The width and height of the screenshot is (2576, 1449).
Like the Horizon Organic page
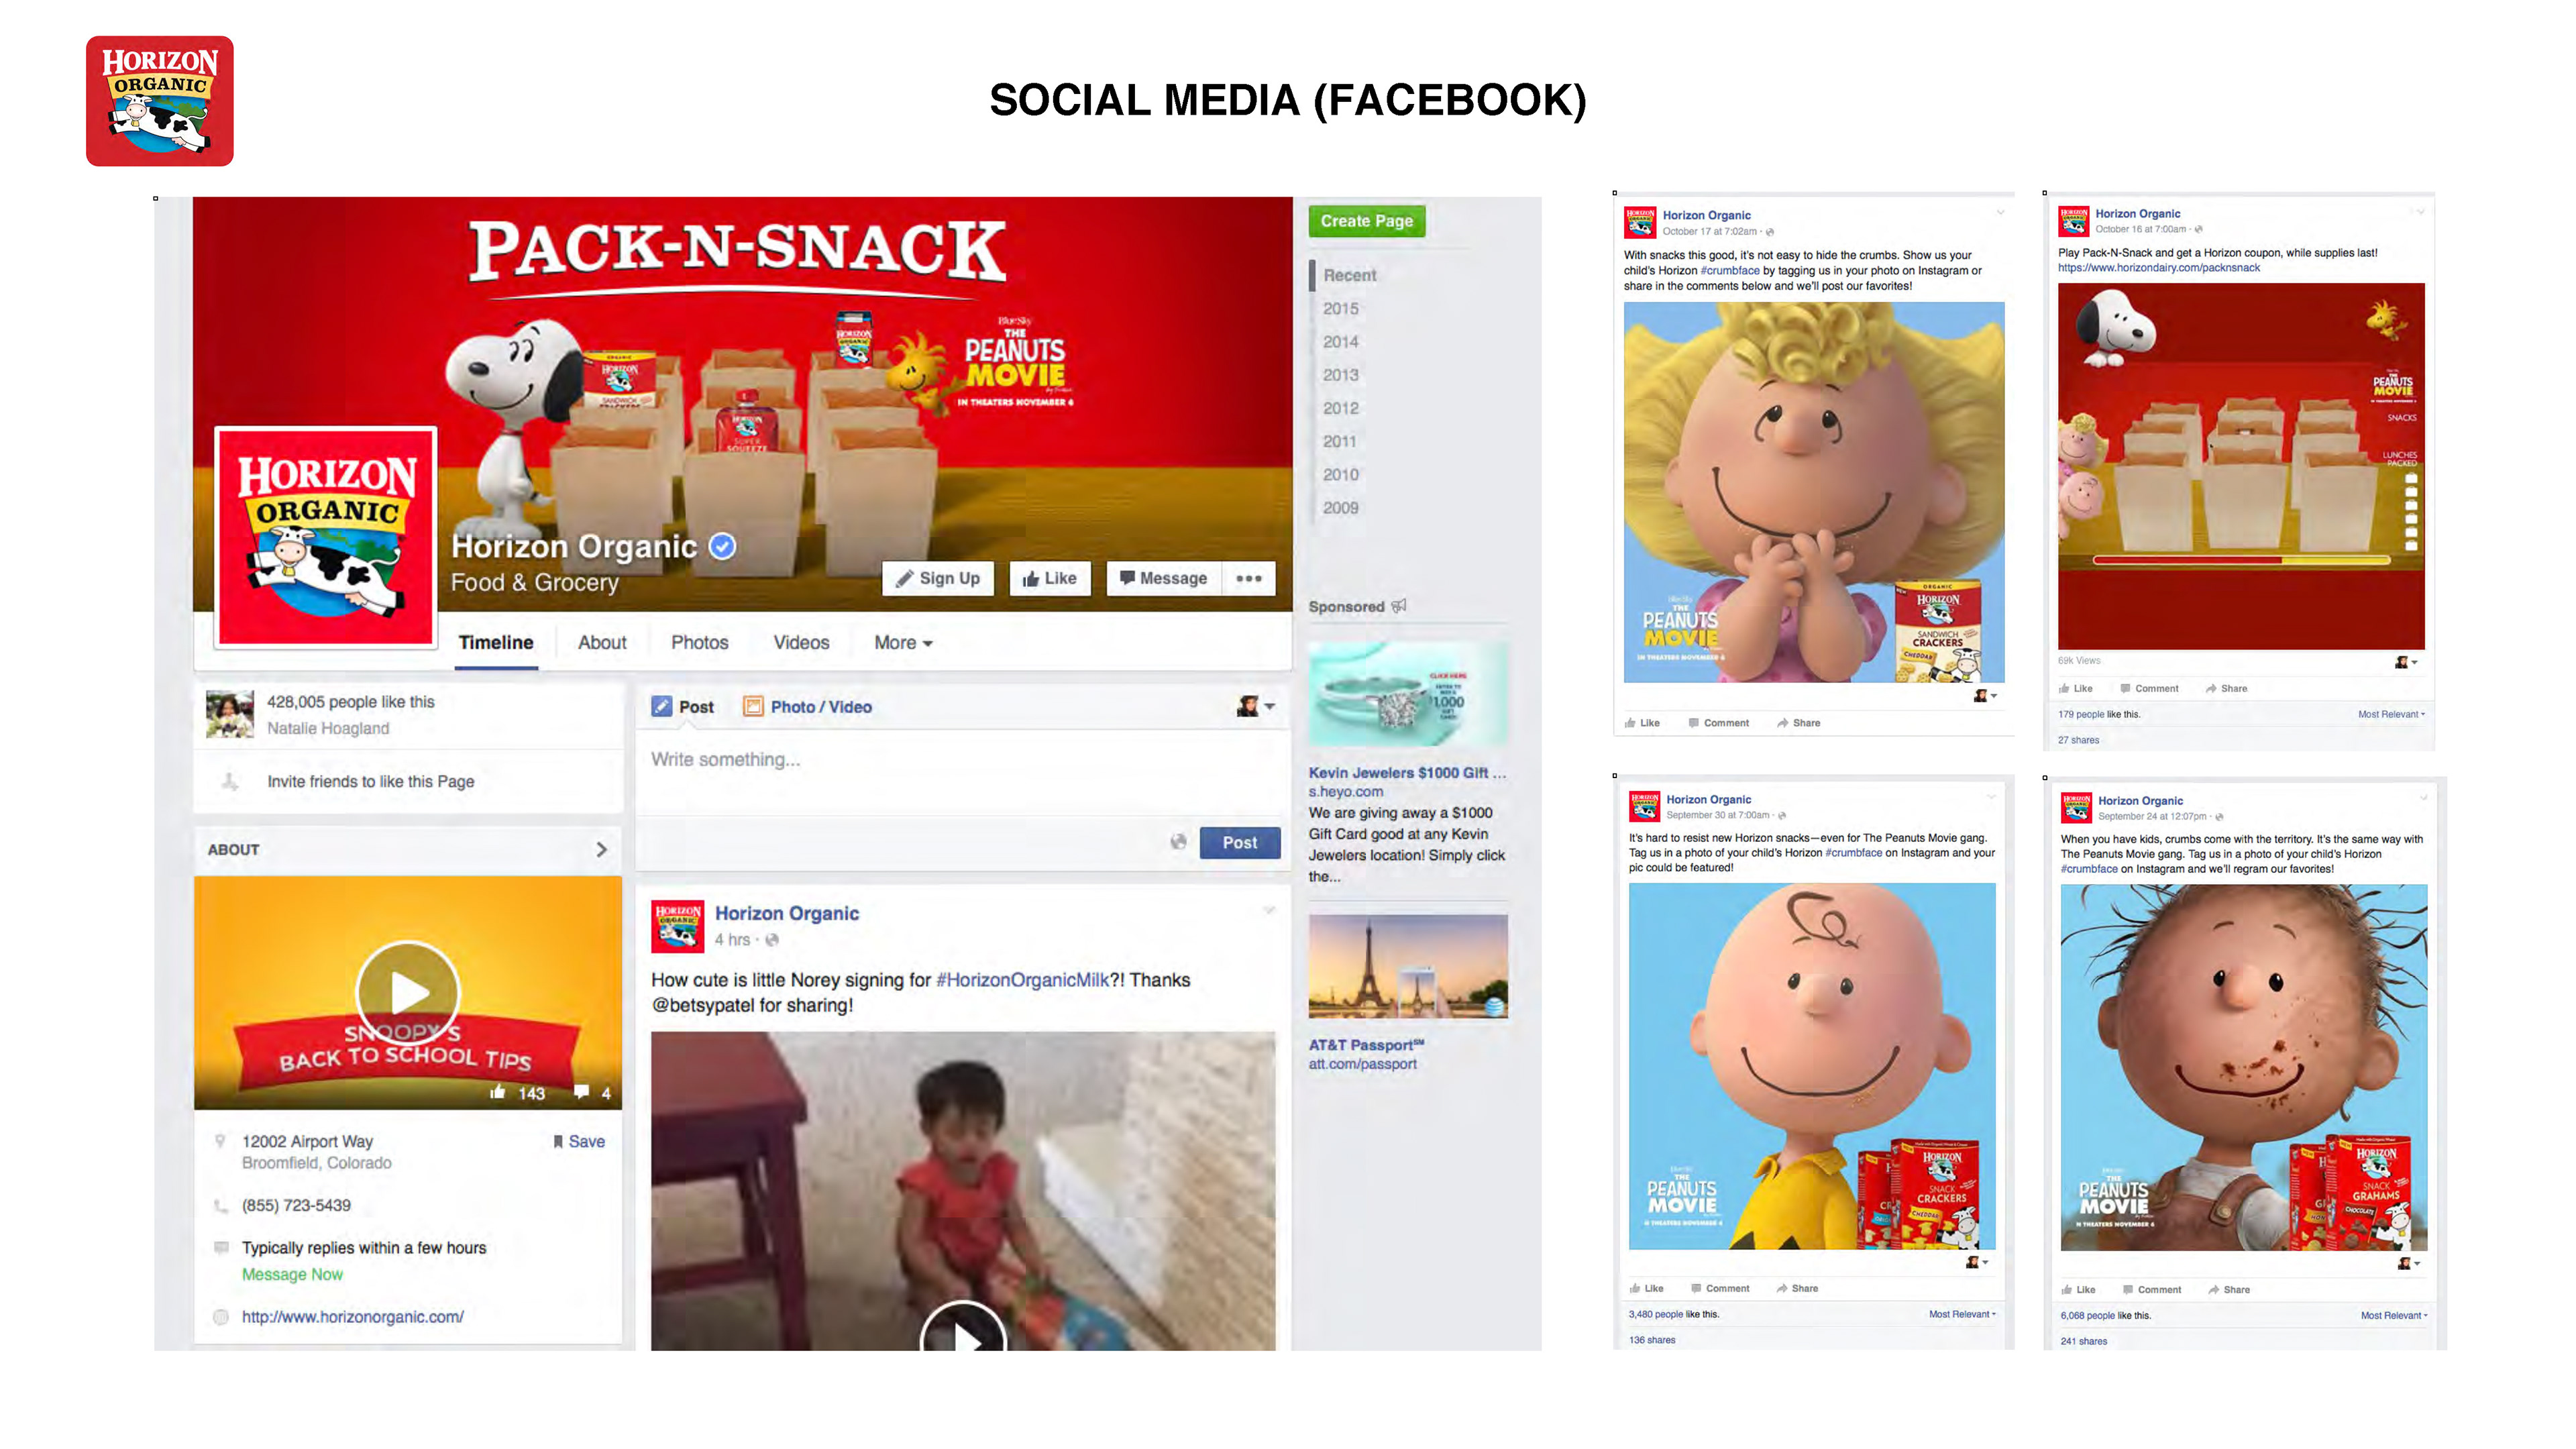pyautogui.click(x=1049, y=578)
